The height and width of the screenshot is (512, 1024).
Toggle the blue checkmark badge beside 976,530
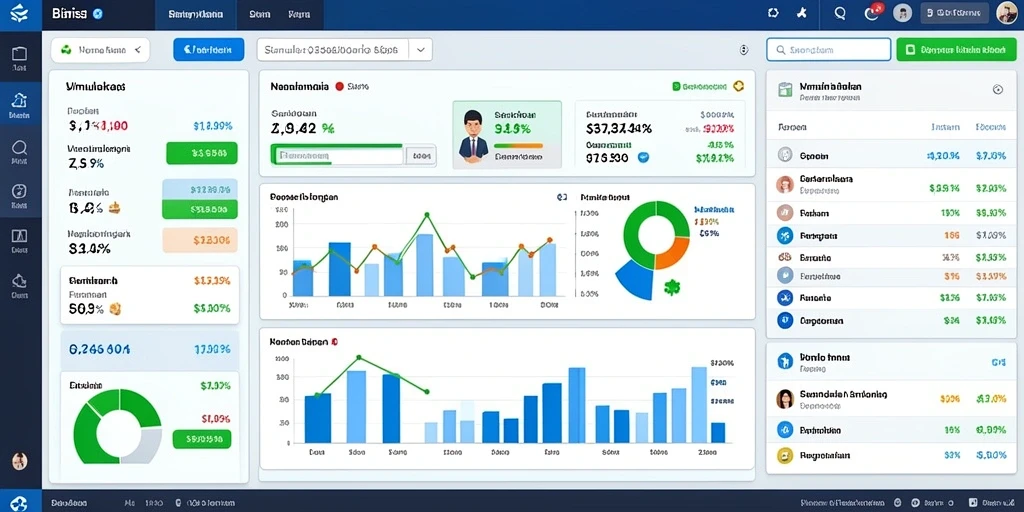point(643,157)
